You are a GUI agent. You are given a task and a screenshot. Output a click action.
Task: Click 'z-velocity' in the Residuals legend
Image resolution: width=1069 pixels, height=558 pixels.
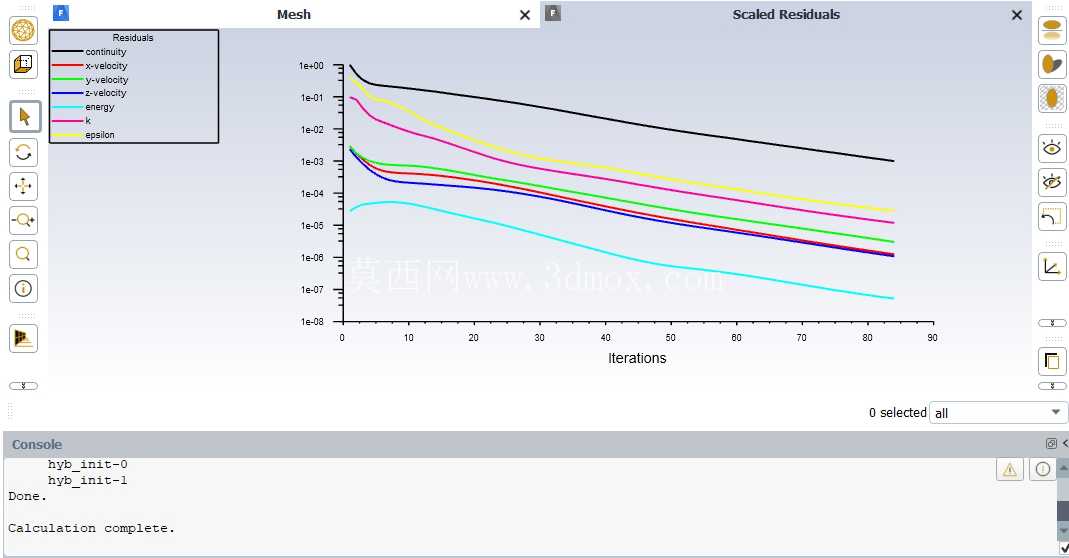(x=106, y=93)
